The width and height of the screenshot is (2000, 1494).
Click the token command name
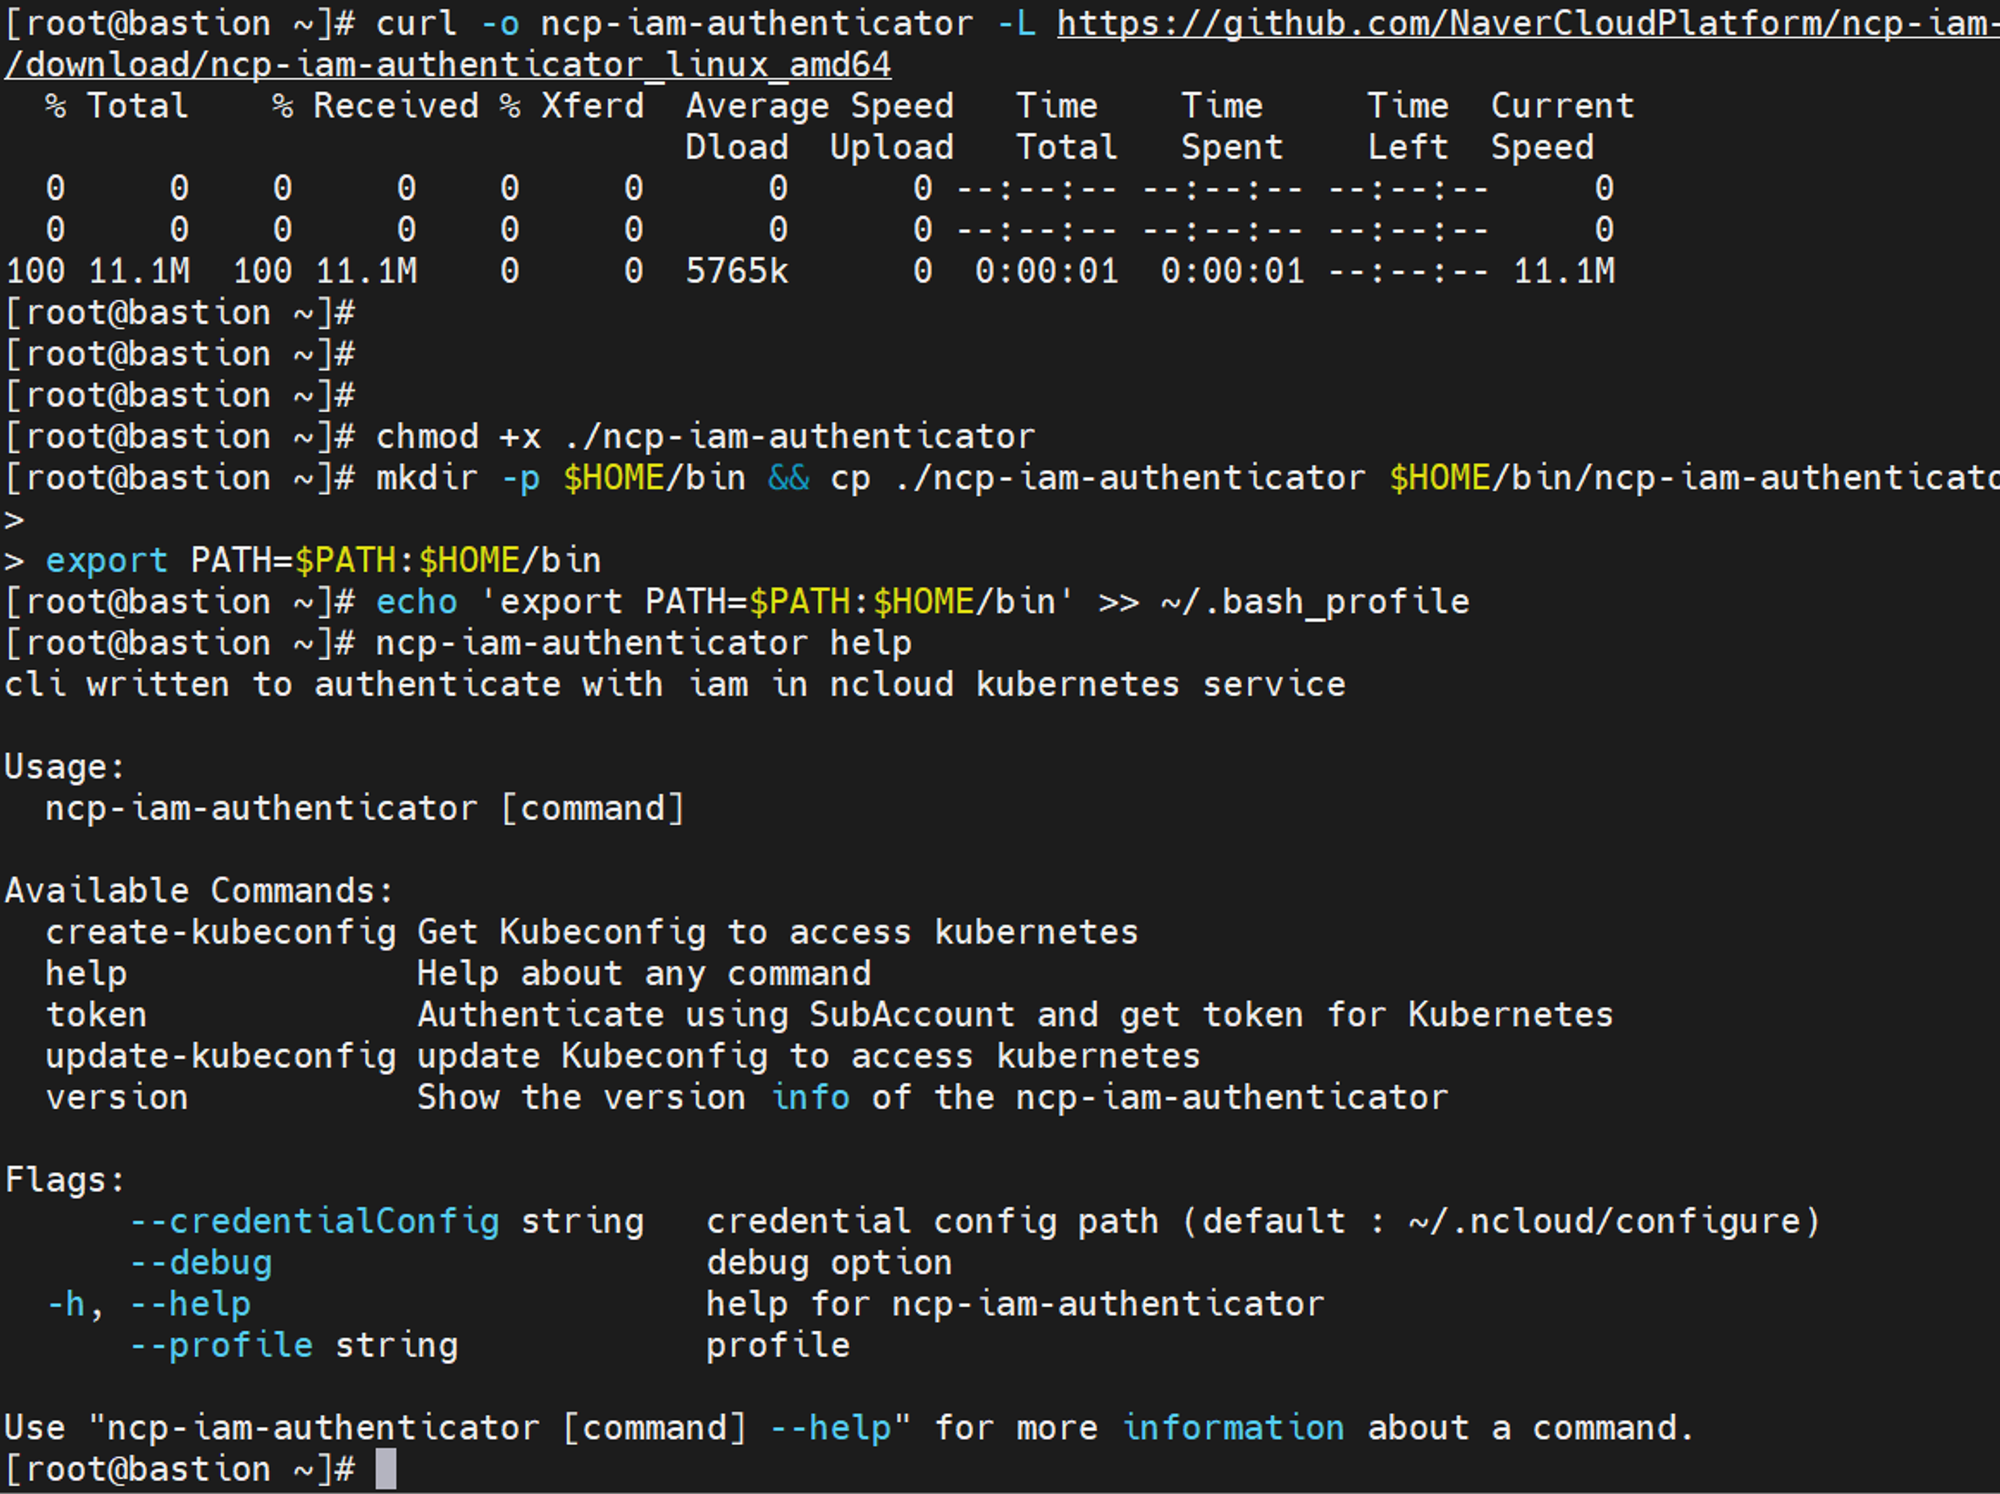96,1015
